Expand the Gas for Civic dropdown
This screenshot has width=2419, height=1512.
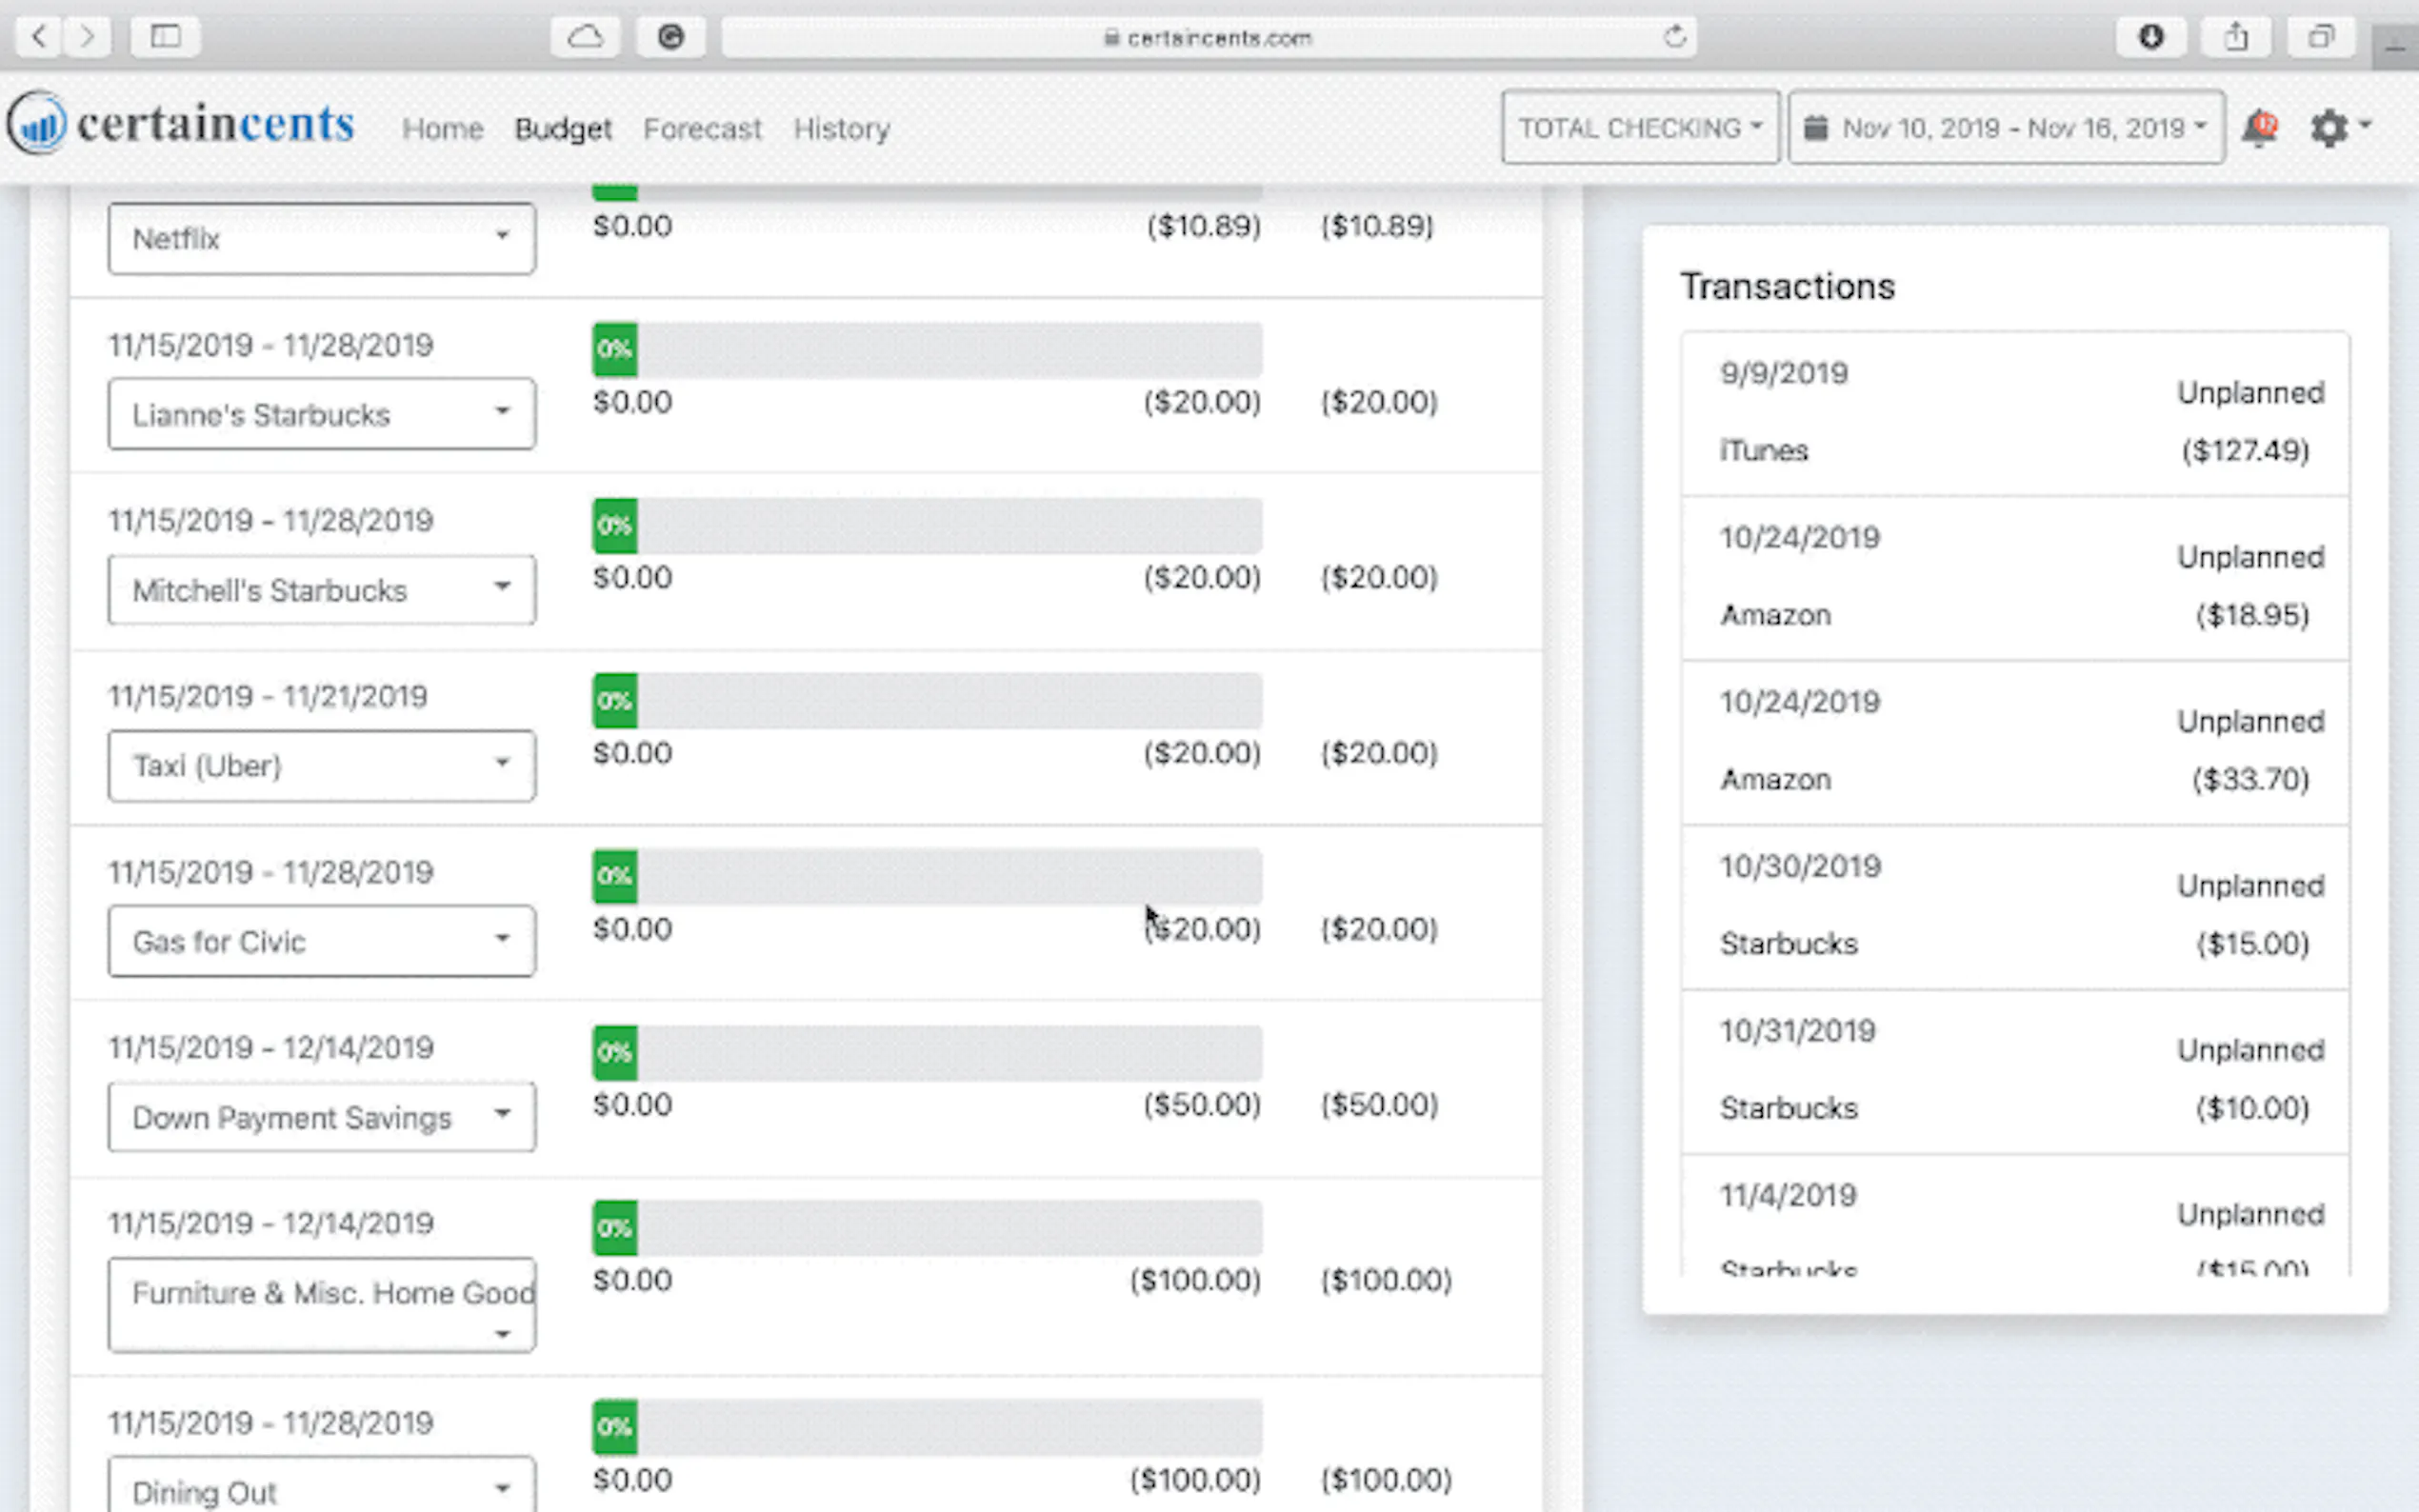(321, 941)
